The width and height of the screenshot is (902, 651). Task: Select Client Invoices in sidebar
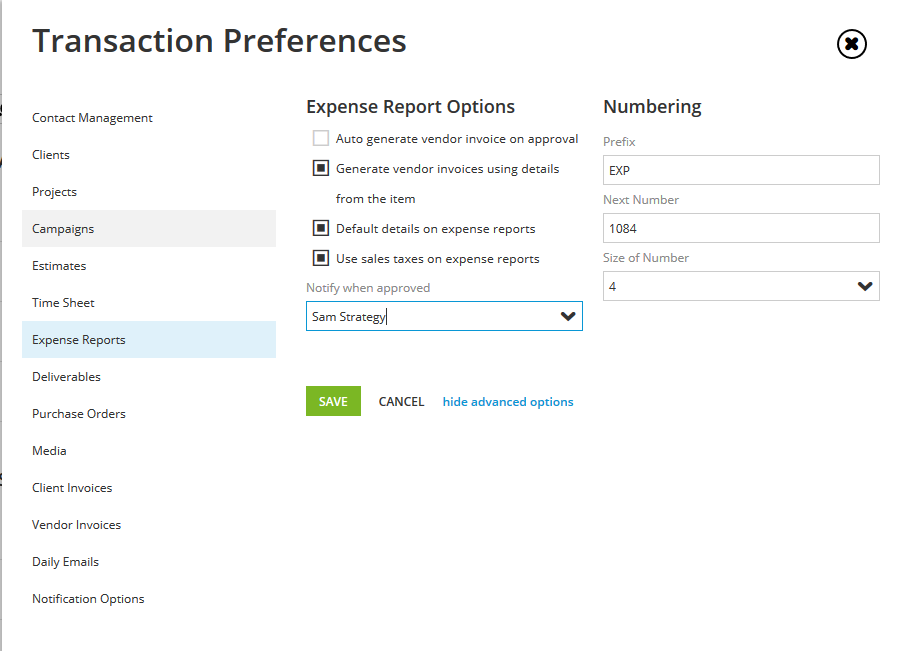tap(149, 488)
